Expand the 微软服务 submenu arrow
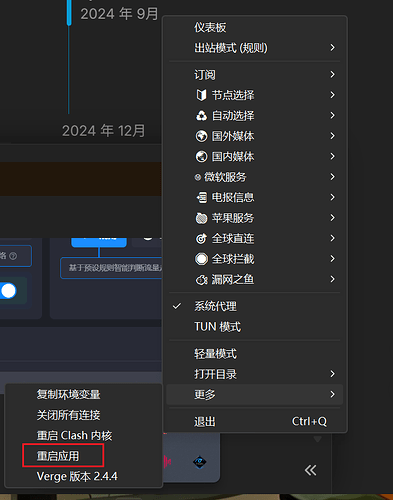This screenshot has height=500, width=393. pos(332,177)
